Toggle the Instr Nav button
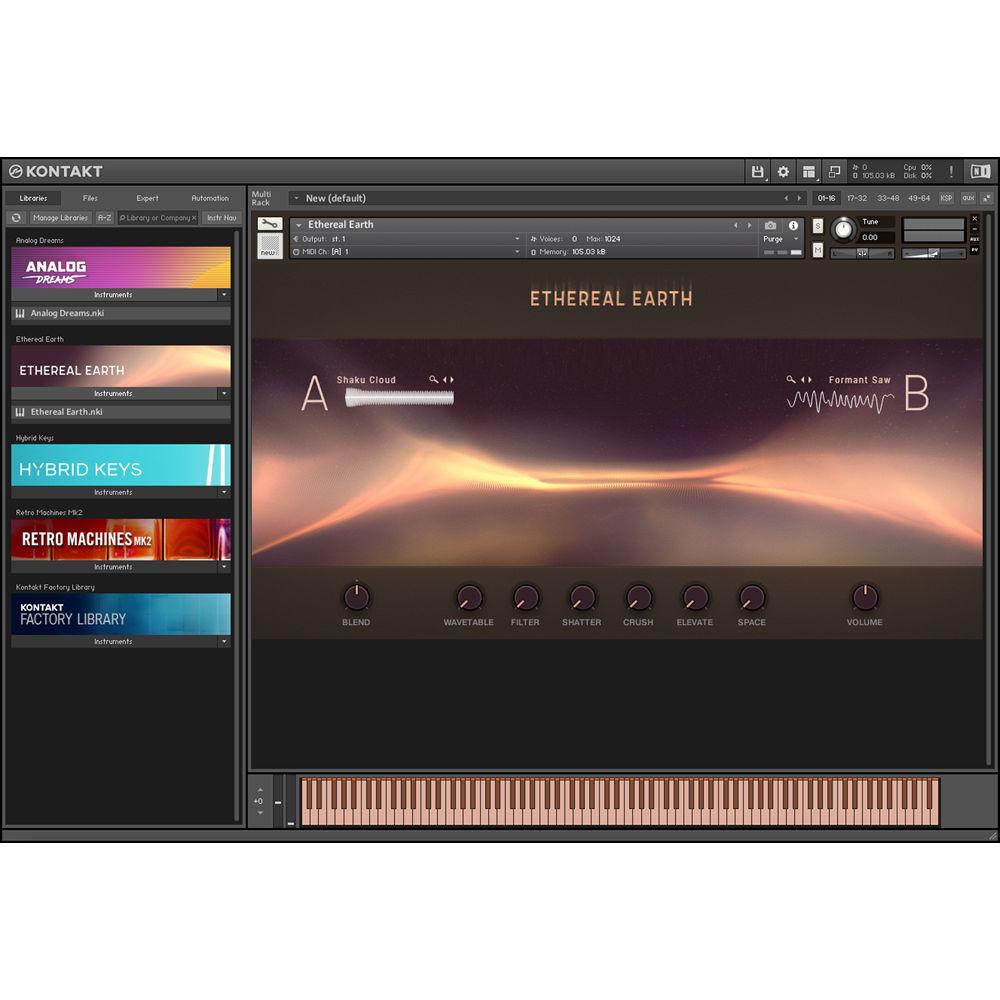Viewport: 1000px width, 1000px height. coord(221,217)
